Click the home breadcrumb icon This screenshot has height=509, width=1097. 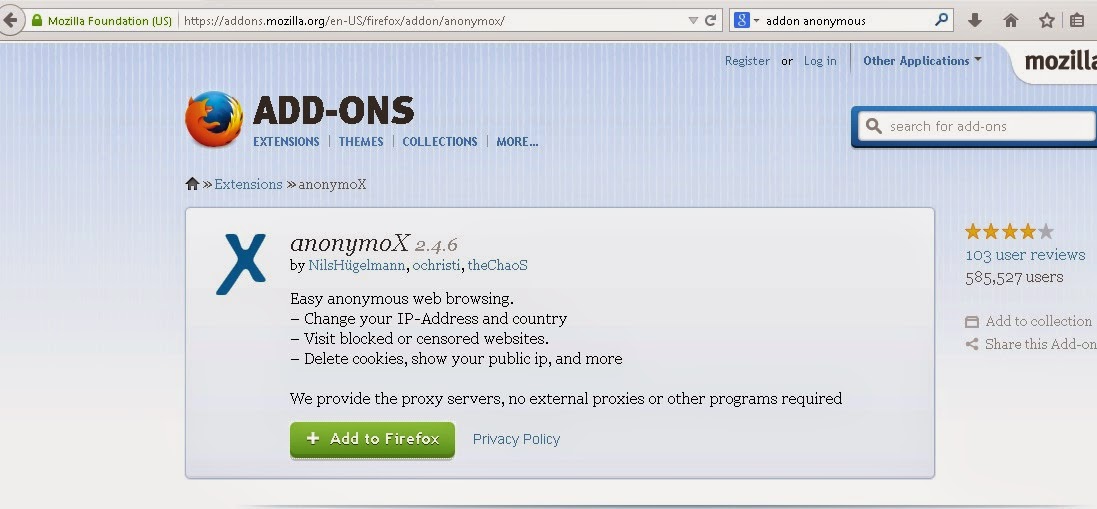(192, 184)
